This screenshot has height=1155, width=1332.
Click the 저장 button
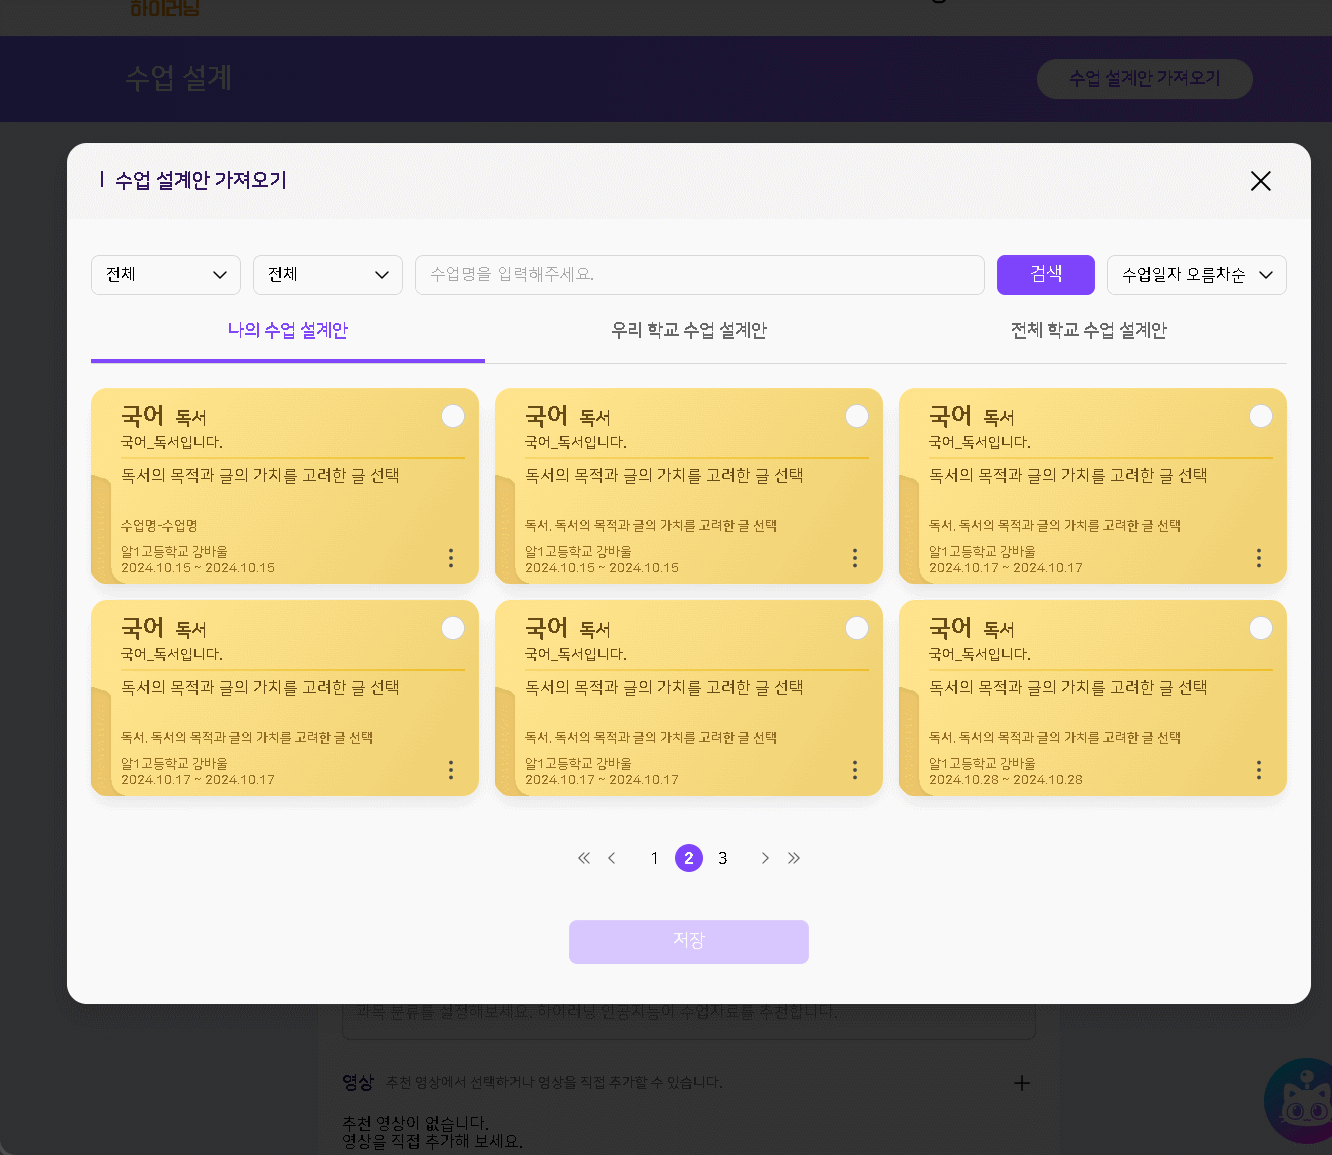point(688,941)
